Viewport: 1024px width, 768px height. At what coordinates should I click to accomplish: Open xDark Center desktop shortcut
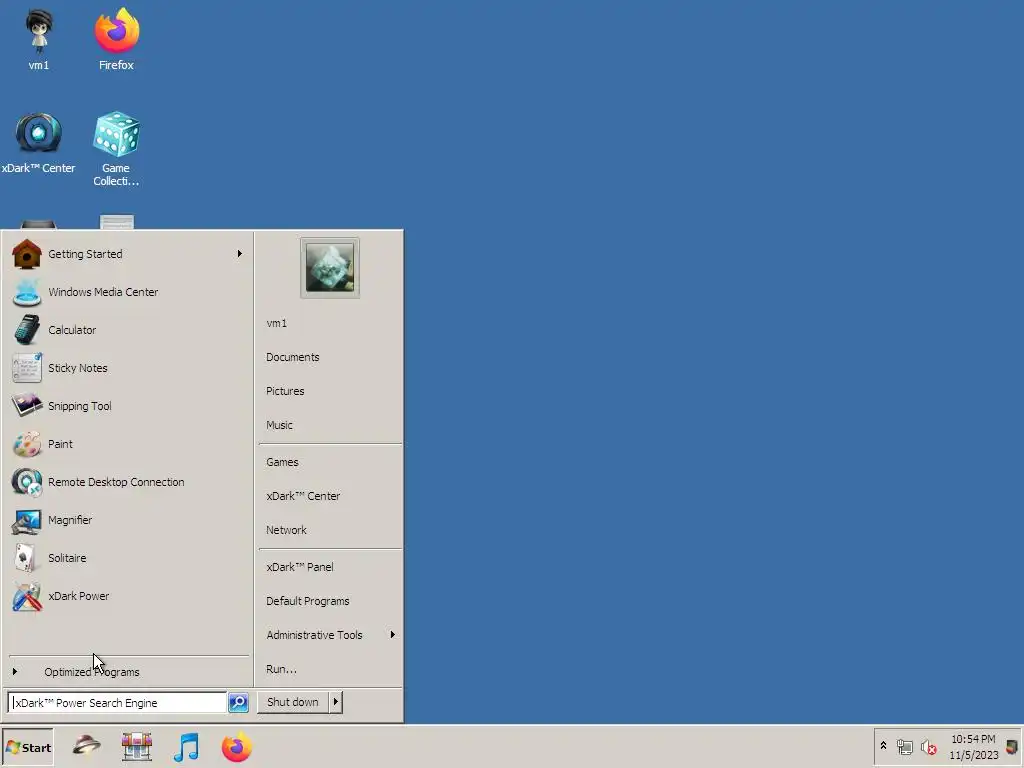[x=39, y=142]
